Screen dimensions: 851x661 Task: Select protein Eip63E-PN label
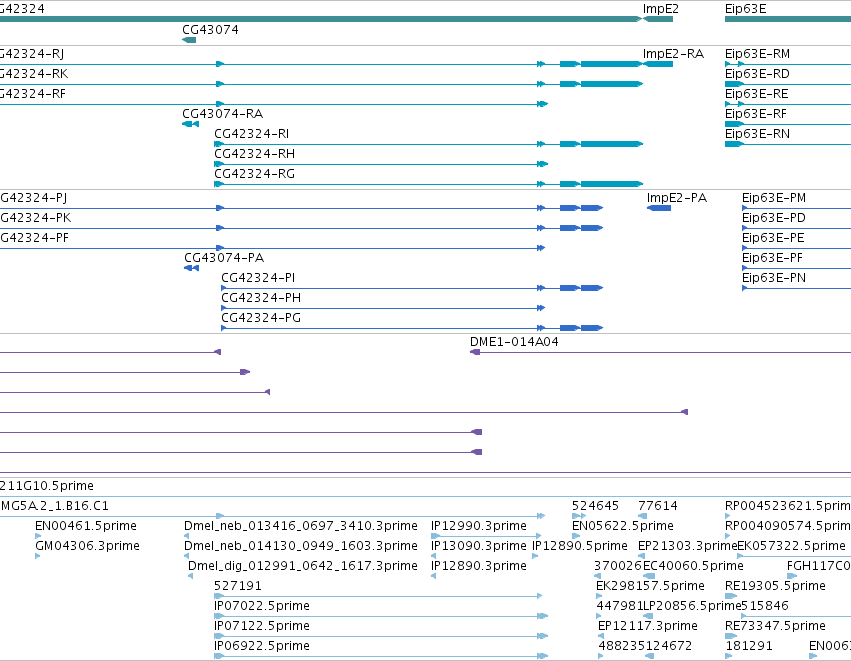[773, 278]
